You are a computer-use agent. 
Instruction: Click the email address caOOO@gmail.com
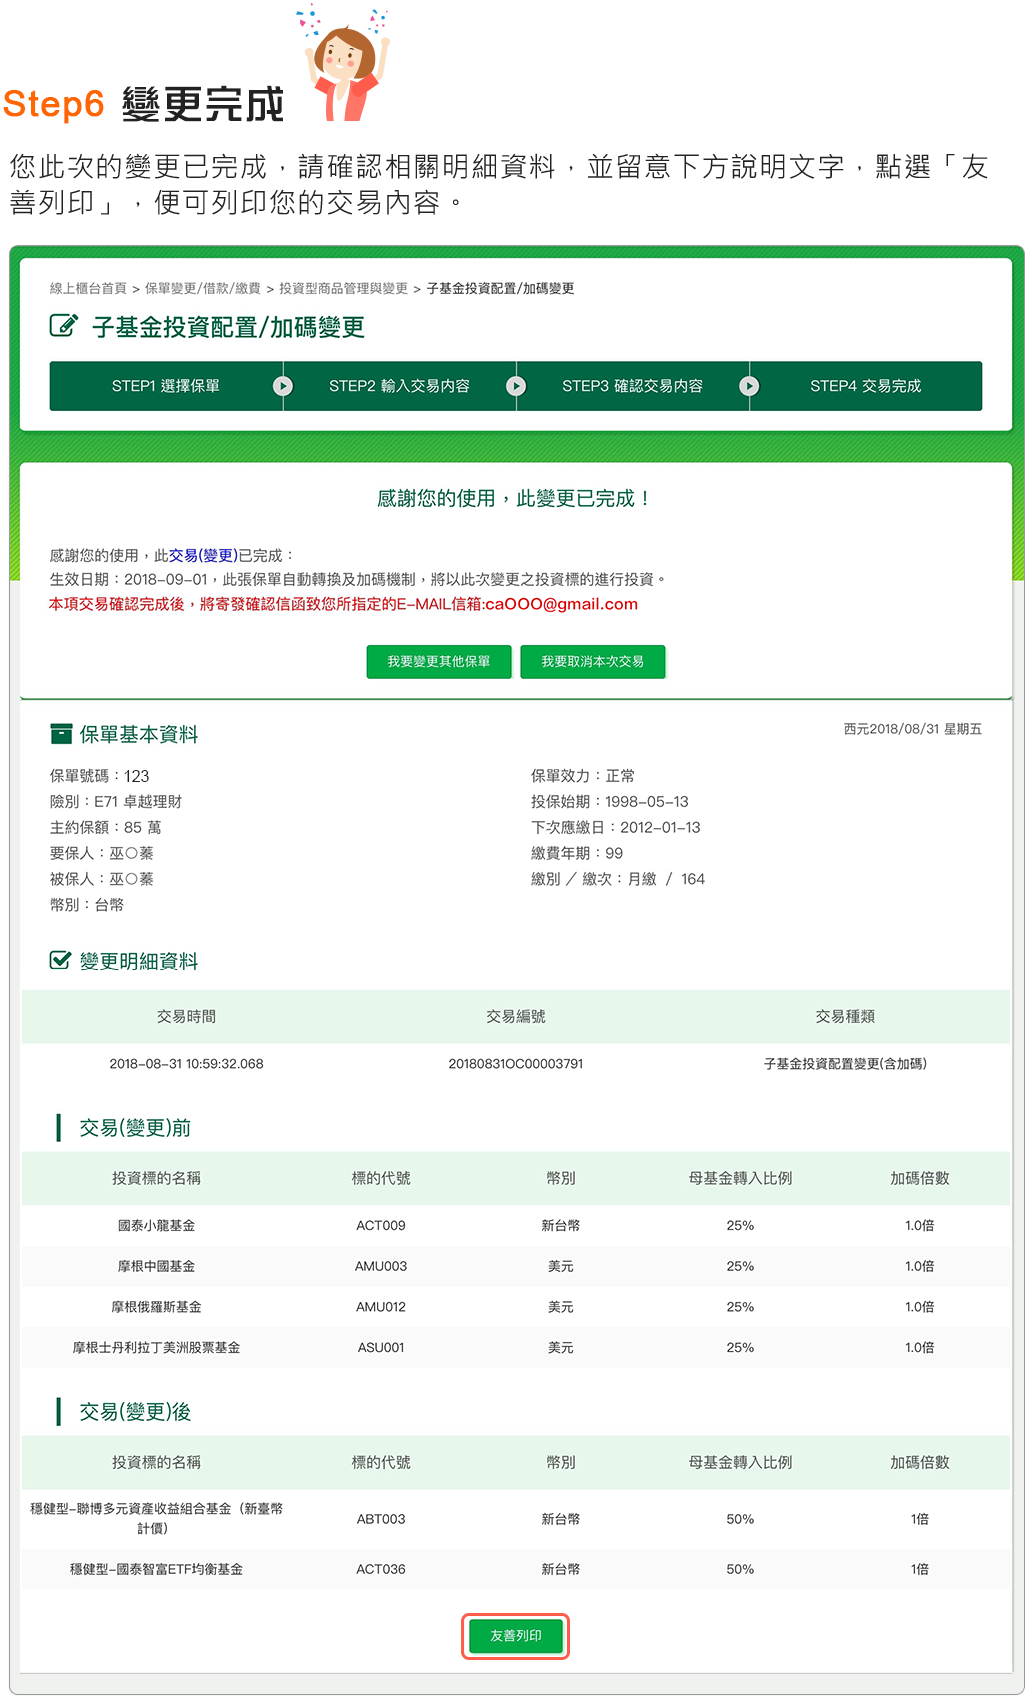[561, 604]
